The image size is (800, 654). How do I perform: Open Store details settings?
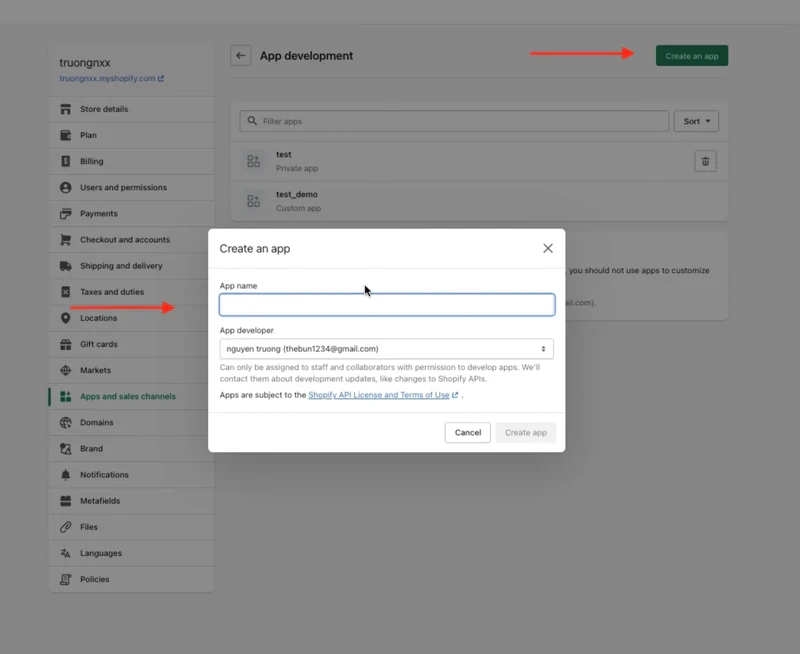coord(132,109)
